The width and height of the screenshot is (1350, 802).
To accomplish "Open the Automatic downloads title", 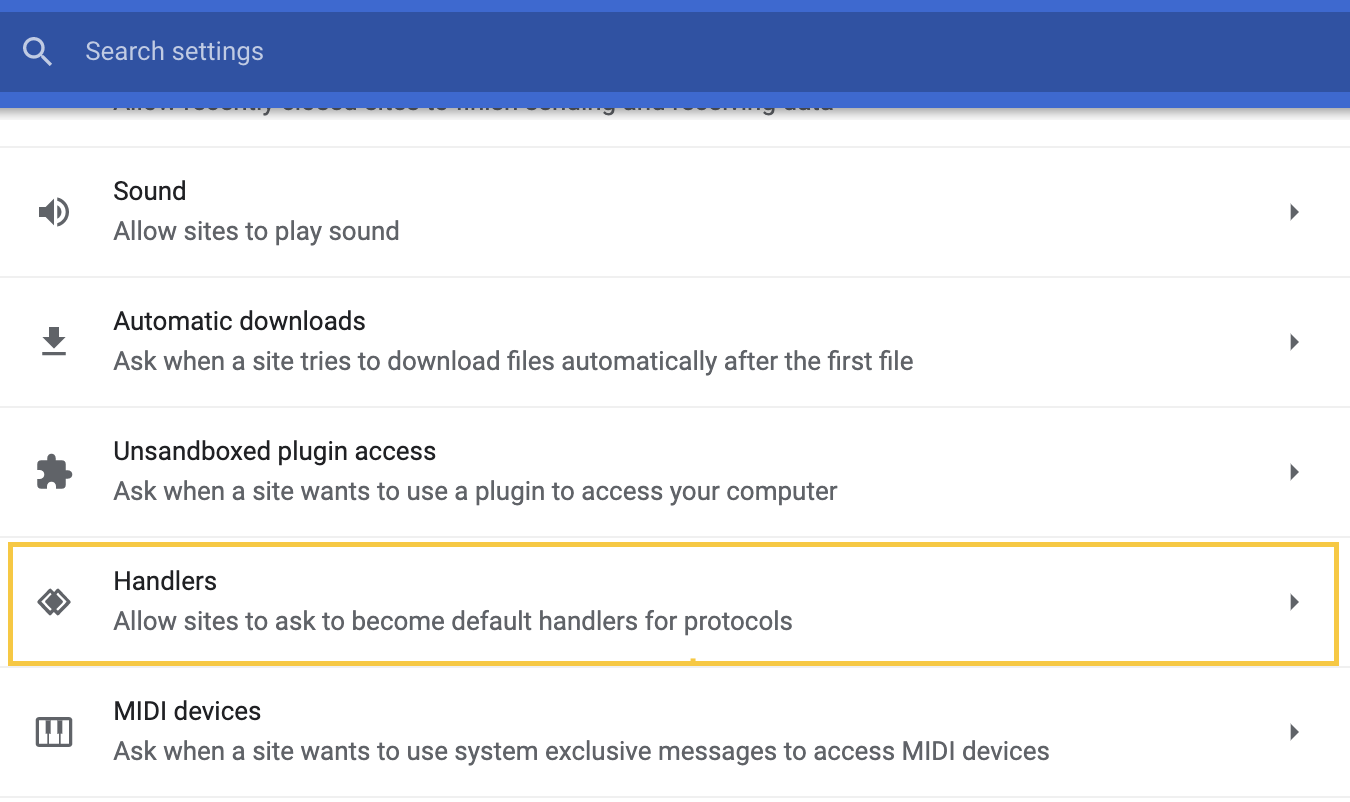I will (x=240, y=321).
